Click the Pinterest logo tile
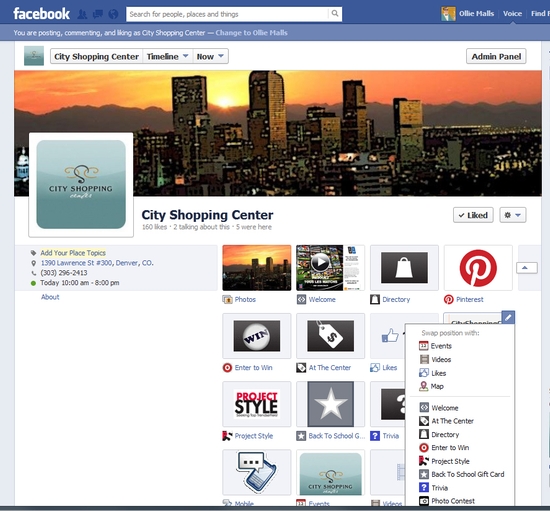 click(478, 268)
